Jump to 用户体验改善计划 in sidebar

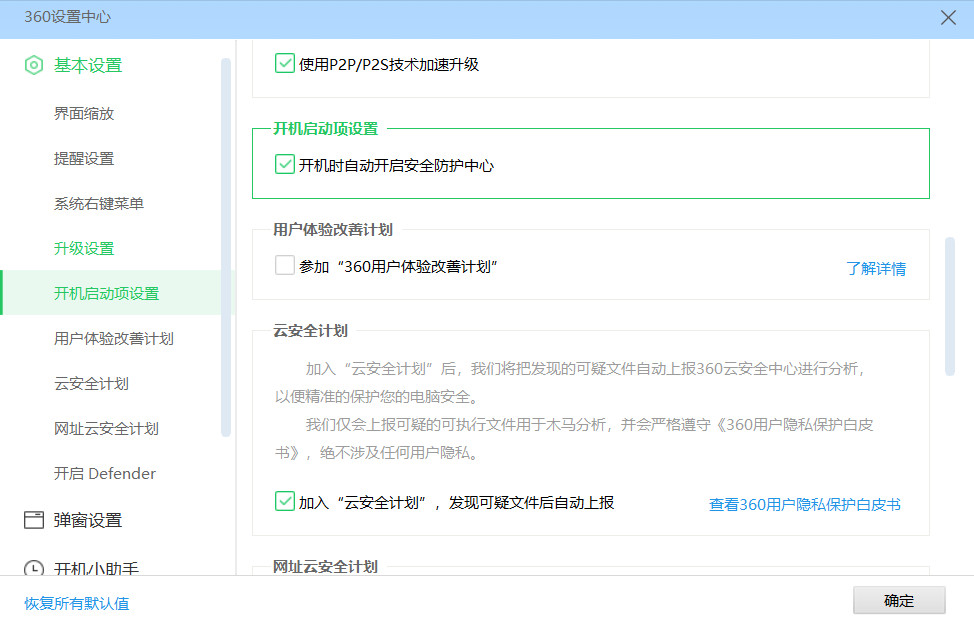(x=114, y=338)
